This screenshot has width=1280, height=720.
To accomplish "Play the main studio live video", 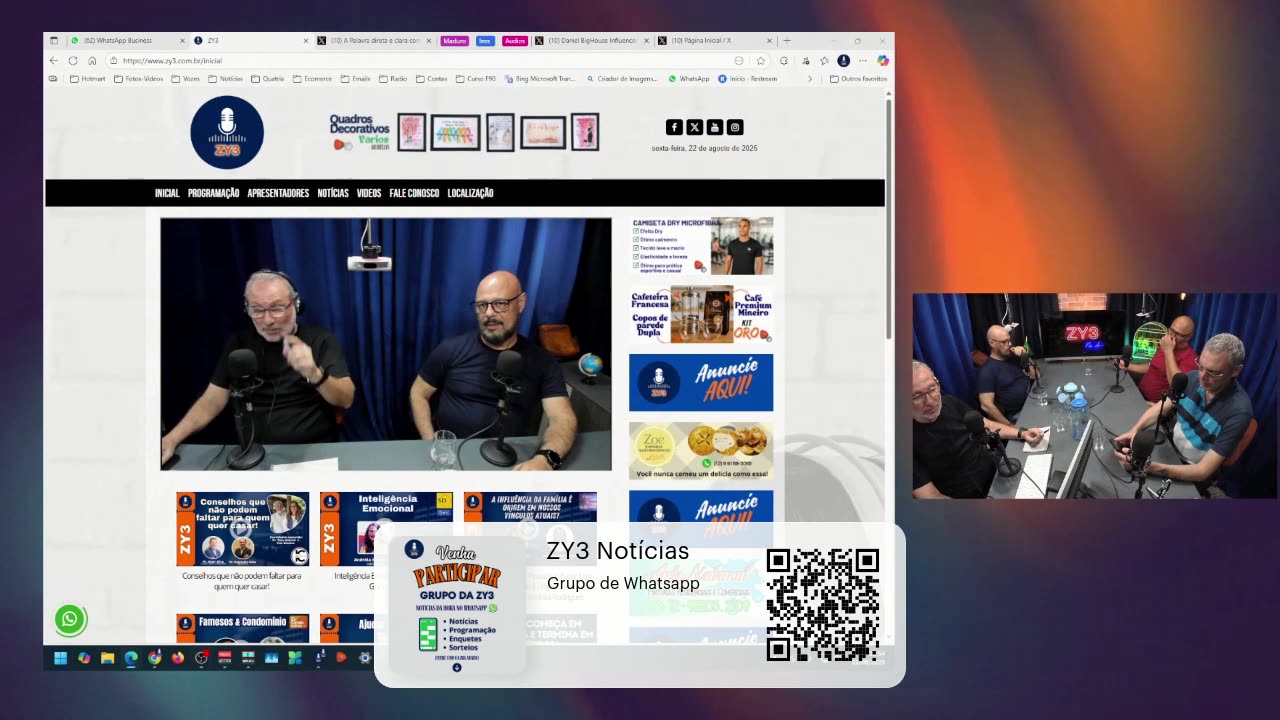I will coord(386,344).
